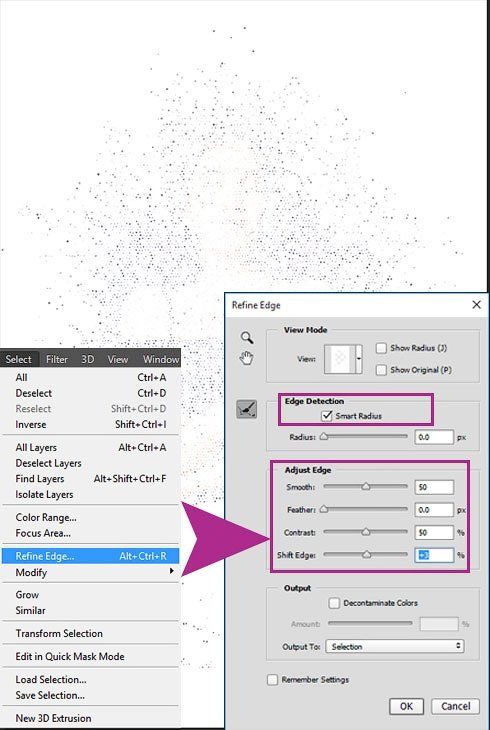Choose Transform Selection menu entry
This screenshot has height=730, width=490.
tap(91, 634)
